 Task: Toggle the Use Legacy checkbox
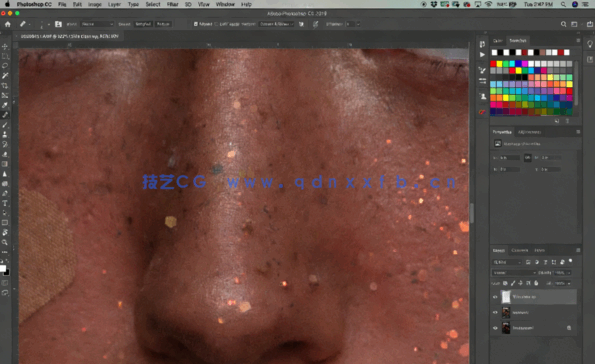point(217,24)
